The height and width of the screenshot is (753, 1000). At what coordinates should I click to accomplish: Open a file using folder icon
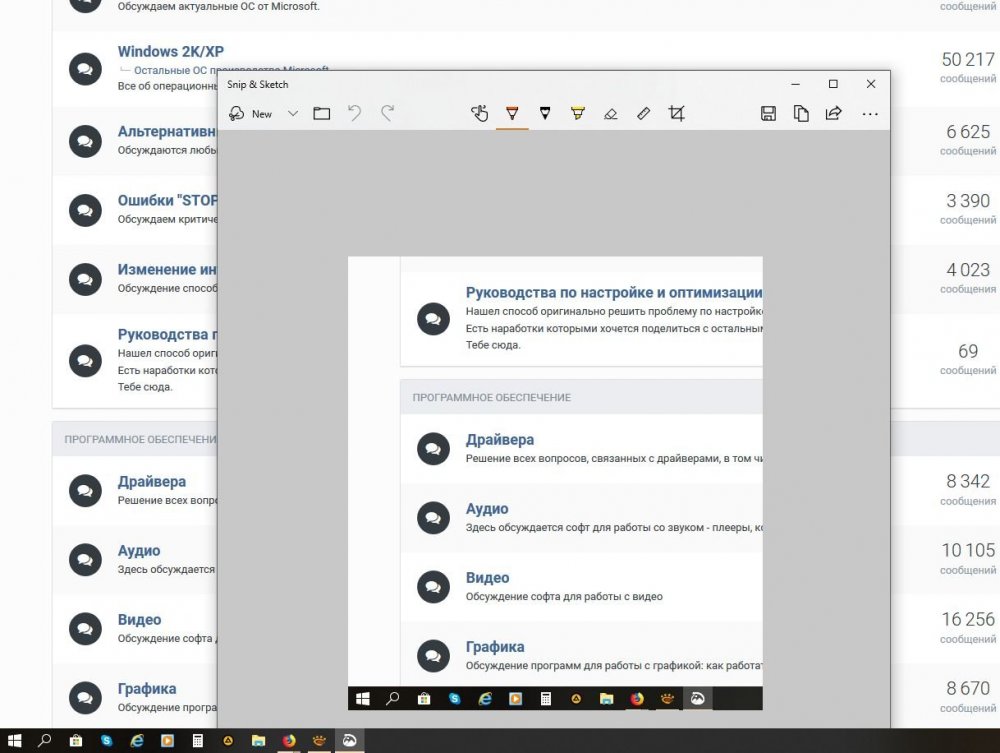tap(322, 114)
